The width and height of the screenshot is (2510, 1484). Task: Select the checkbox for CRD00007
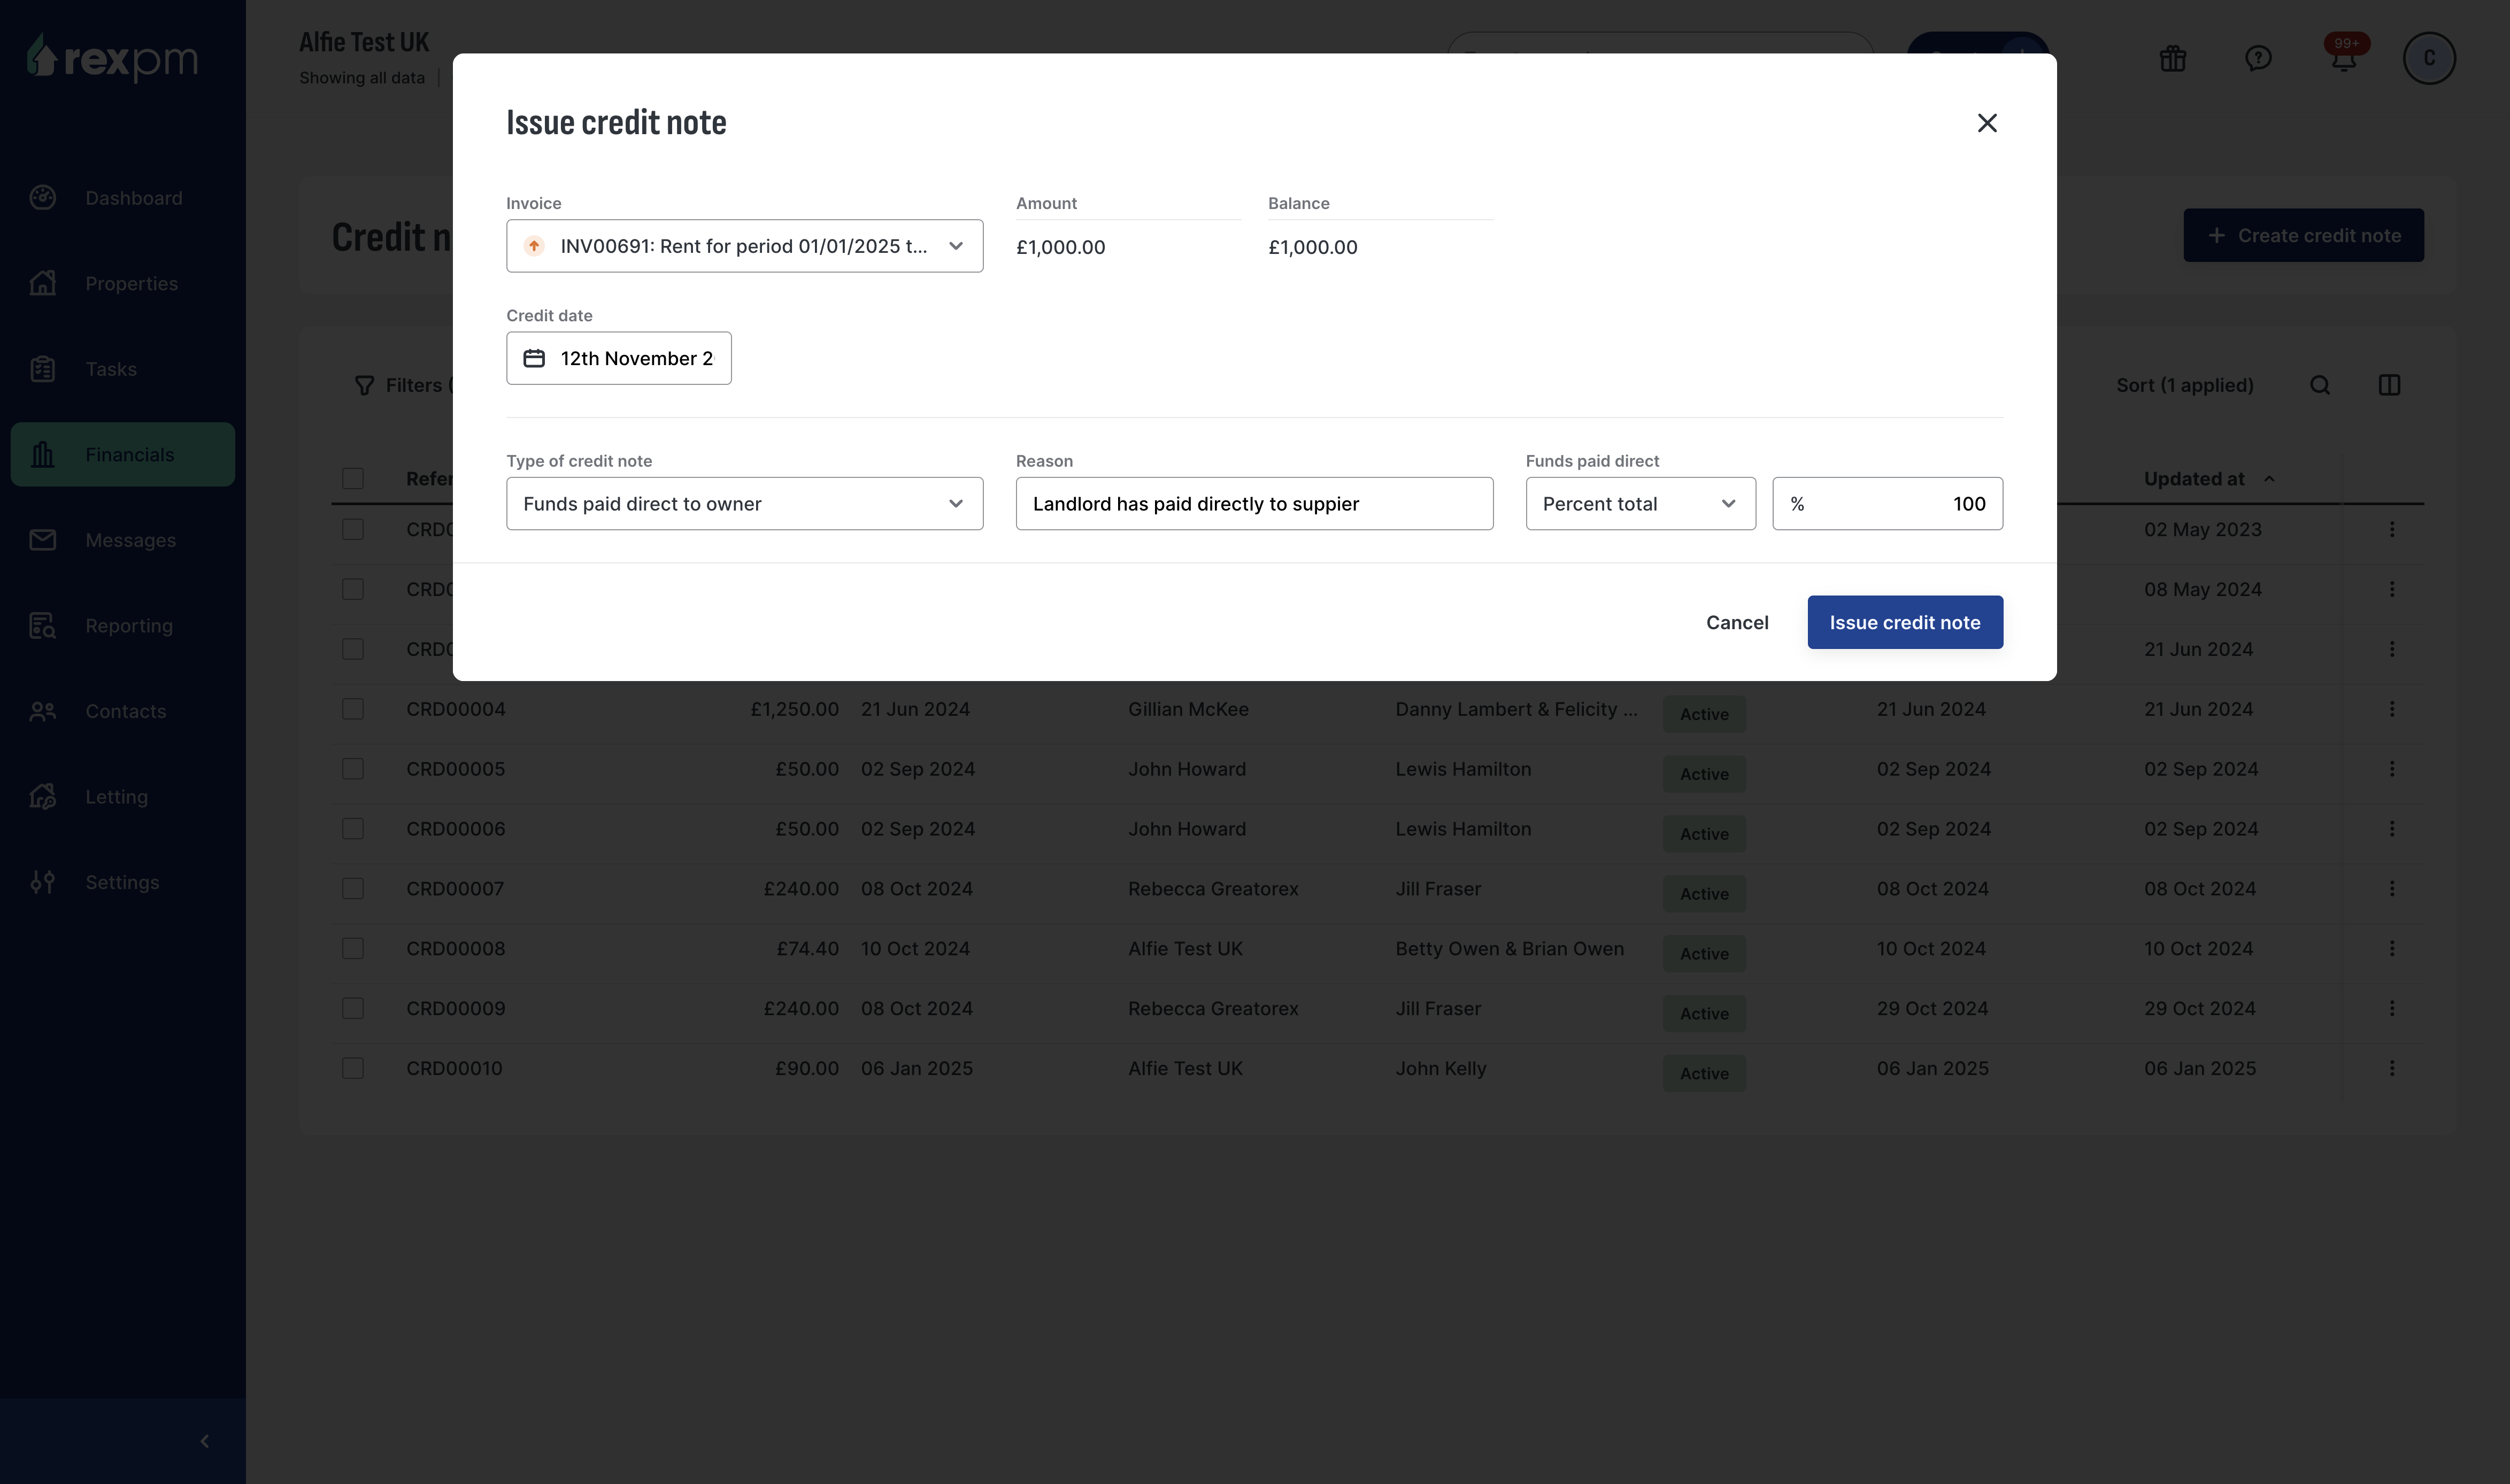click(x=353, y=889)
